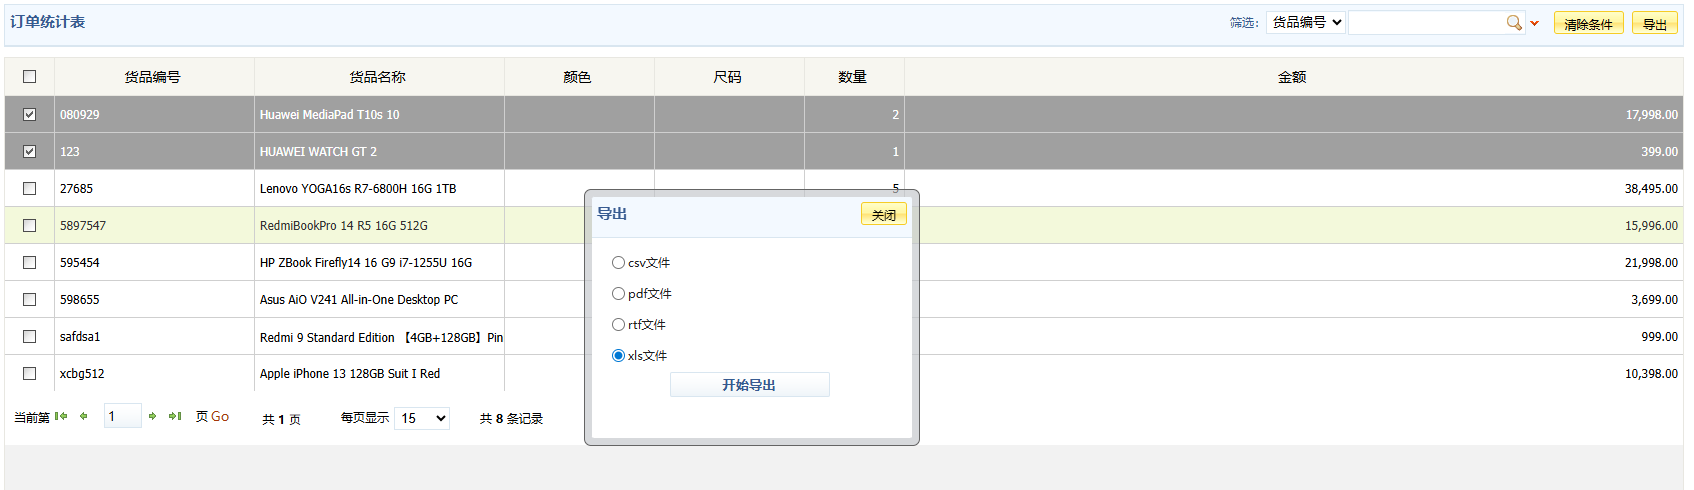Click the Go page link
This screenshot has height=490, width=1694.
[219, 417]
